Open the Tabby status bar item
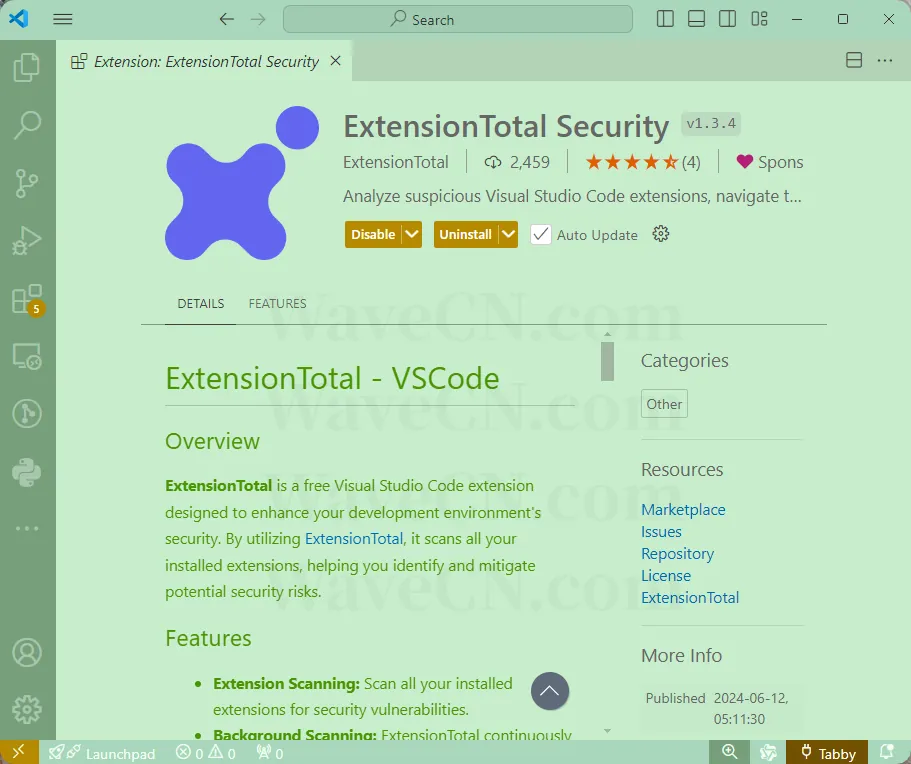The image size is (911, 764). pyautogui.click(x=827, y=752)
